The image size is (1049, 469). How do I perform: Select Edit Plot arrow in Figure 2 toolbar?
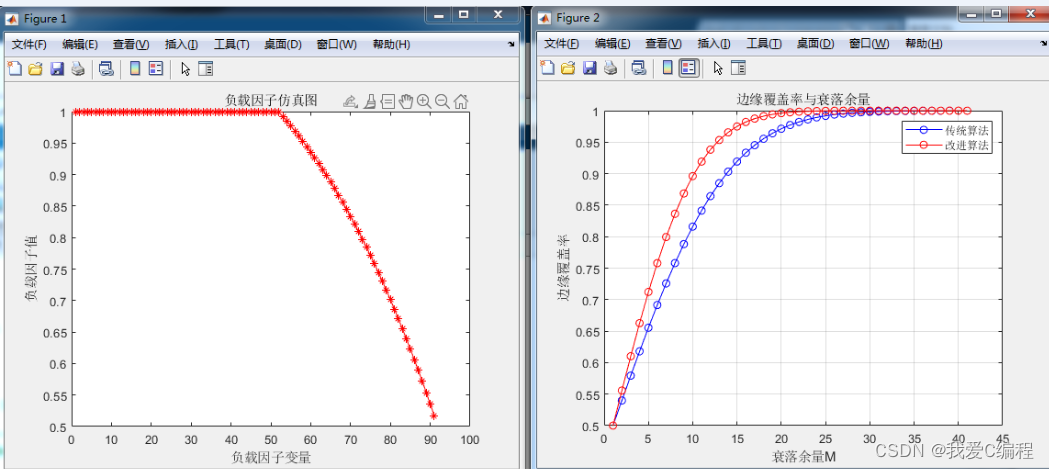click(x=719, y=68)
